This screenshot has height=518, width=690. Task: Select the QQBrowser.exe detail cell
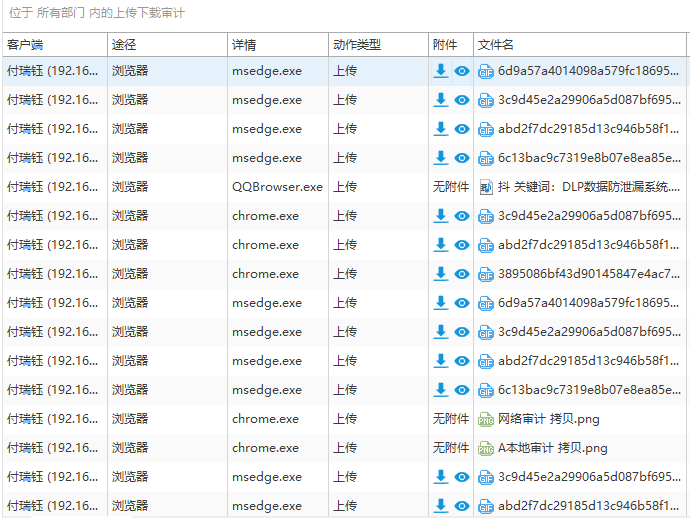click(x=277, y=187)
